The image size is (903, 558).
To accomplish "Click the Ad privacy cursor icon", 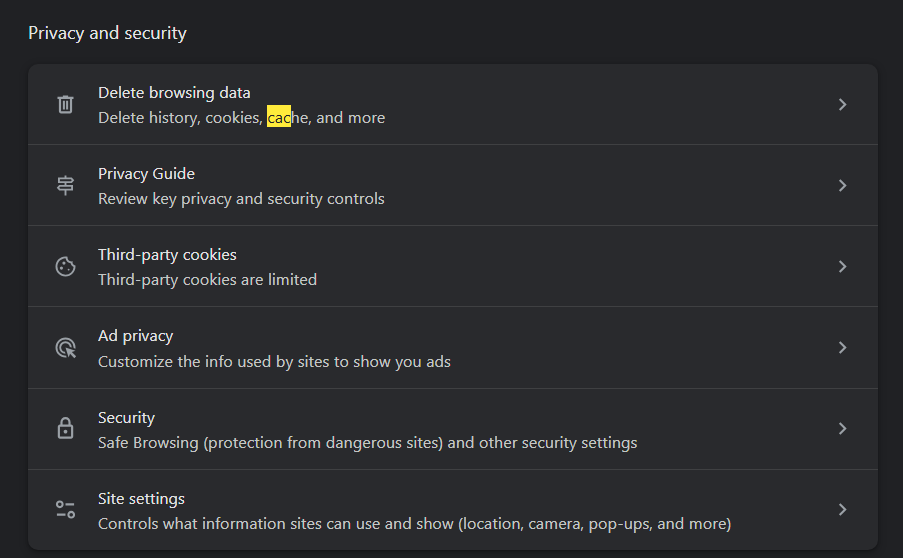I will tap(65, 348).
